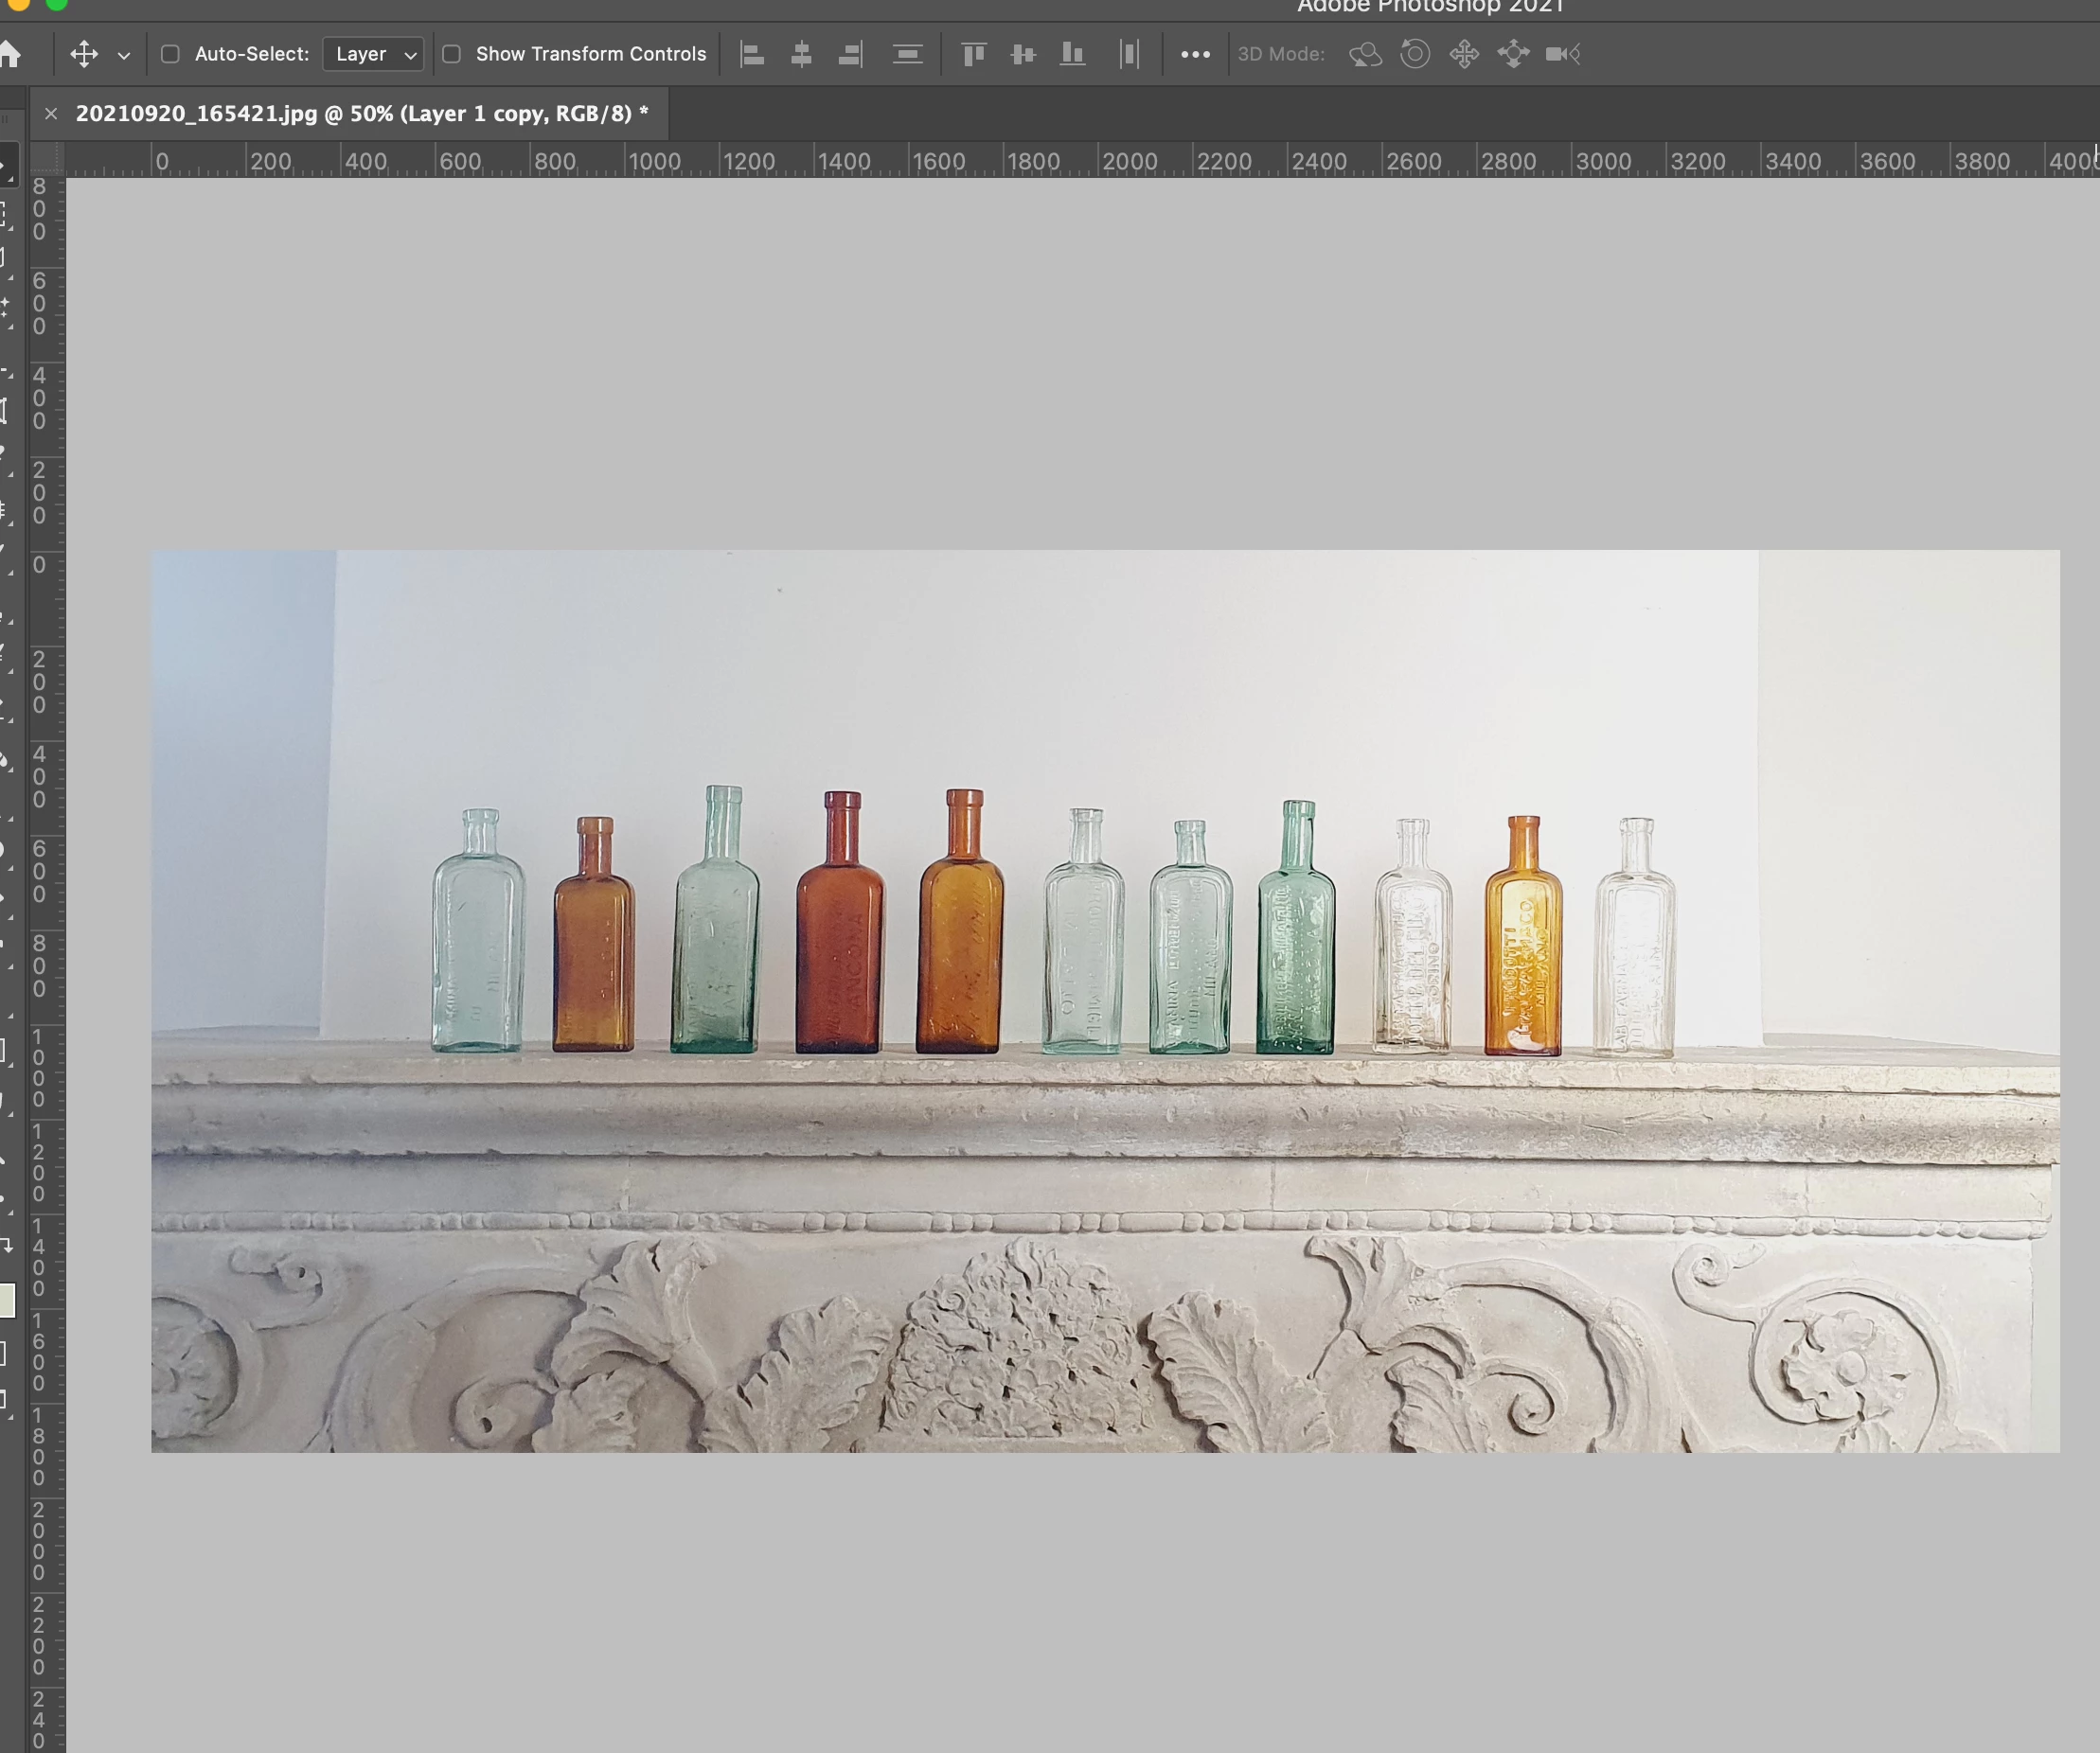Click the foreground color swatch

(6, 1300)
